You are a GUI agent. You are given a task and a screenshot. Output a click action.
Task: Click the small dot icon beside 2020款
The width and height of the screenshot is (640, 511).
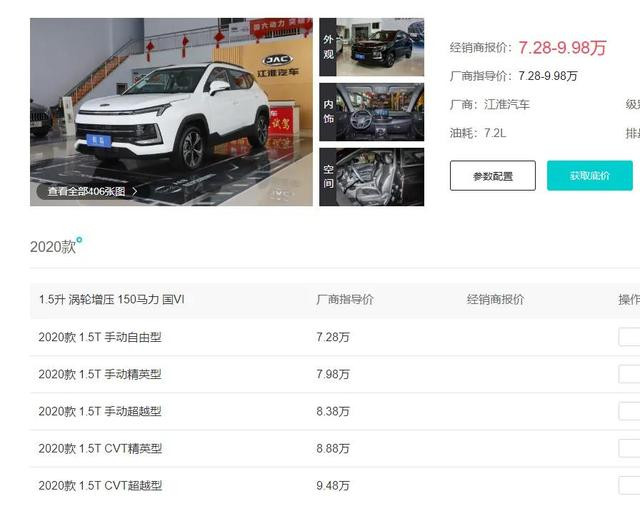pos(79,240)
